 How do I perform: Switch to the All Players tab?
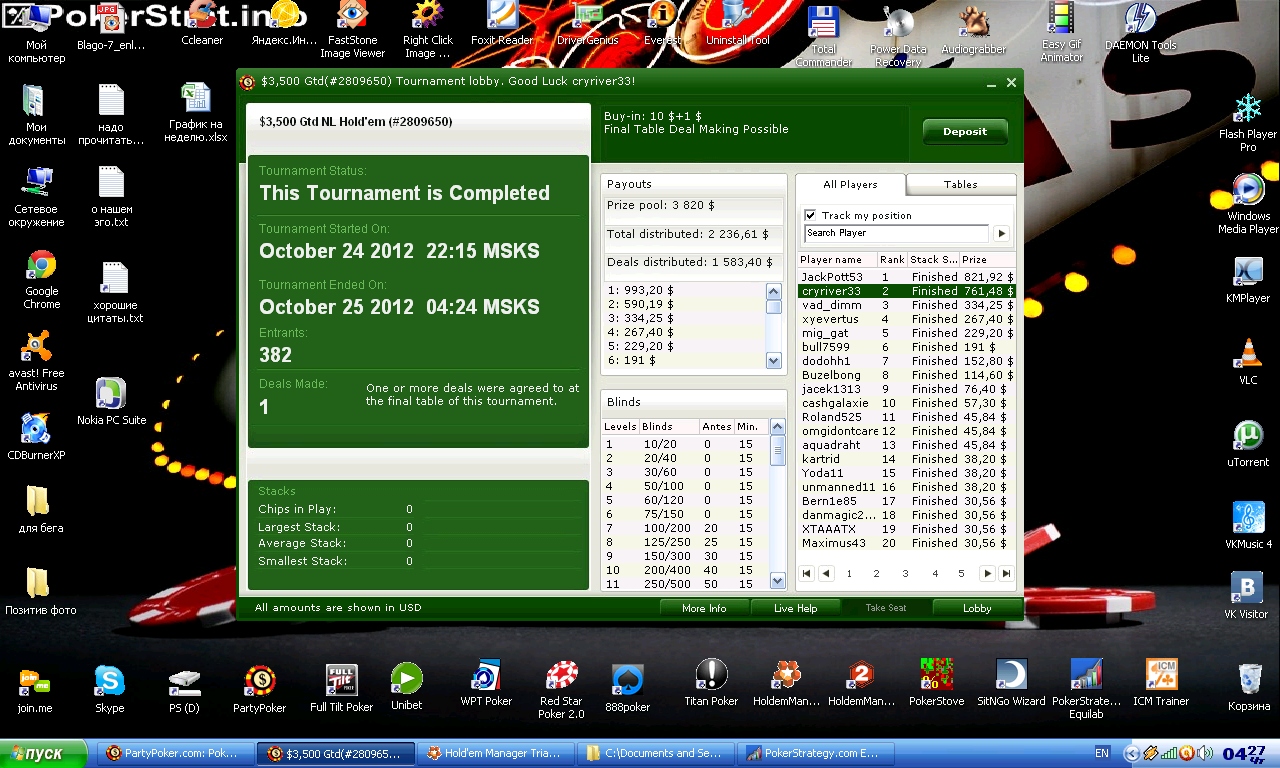pos(850,185)
